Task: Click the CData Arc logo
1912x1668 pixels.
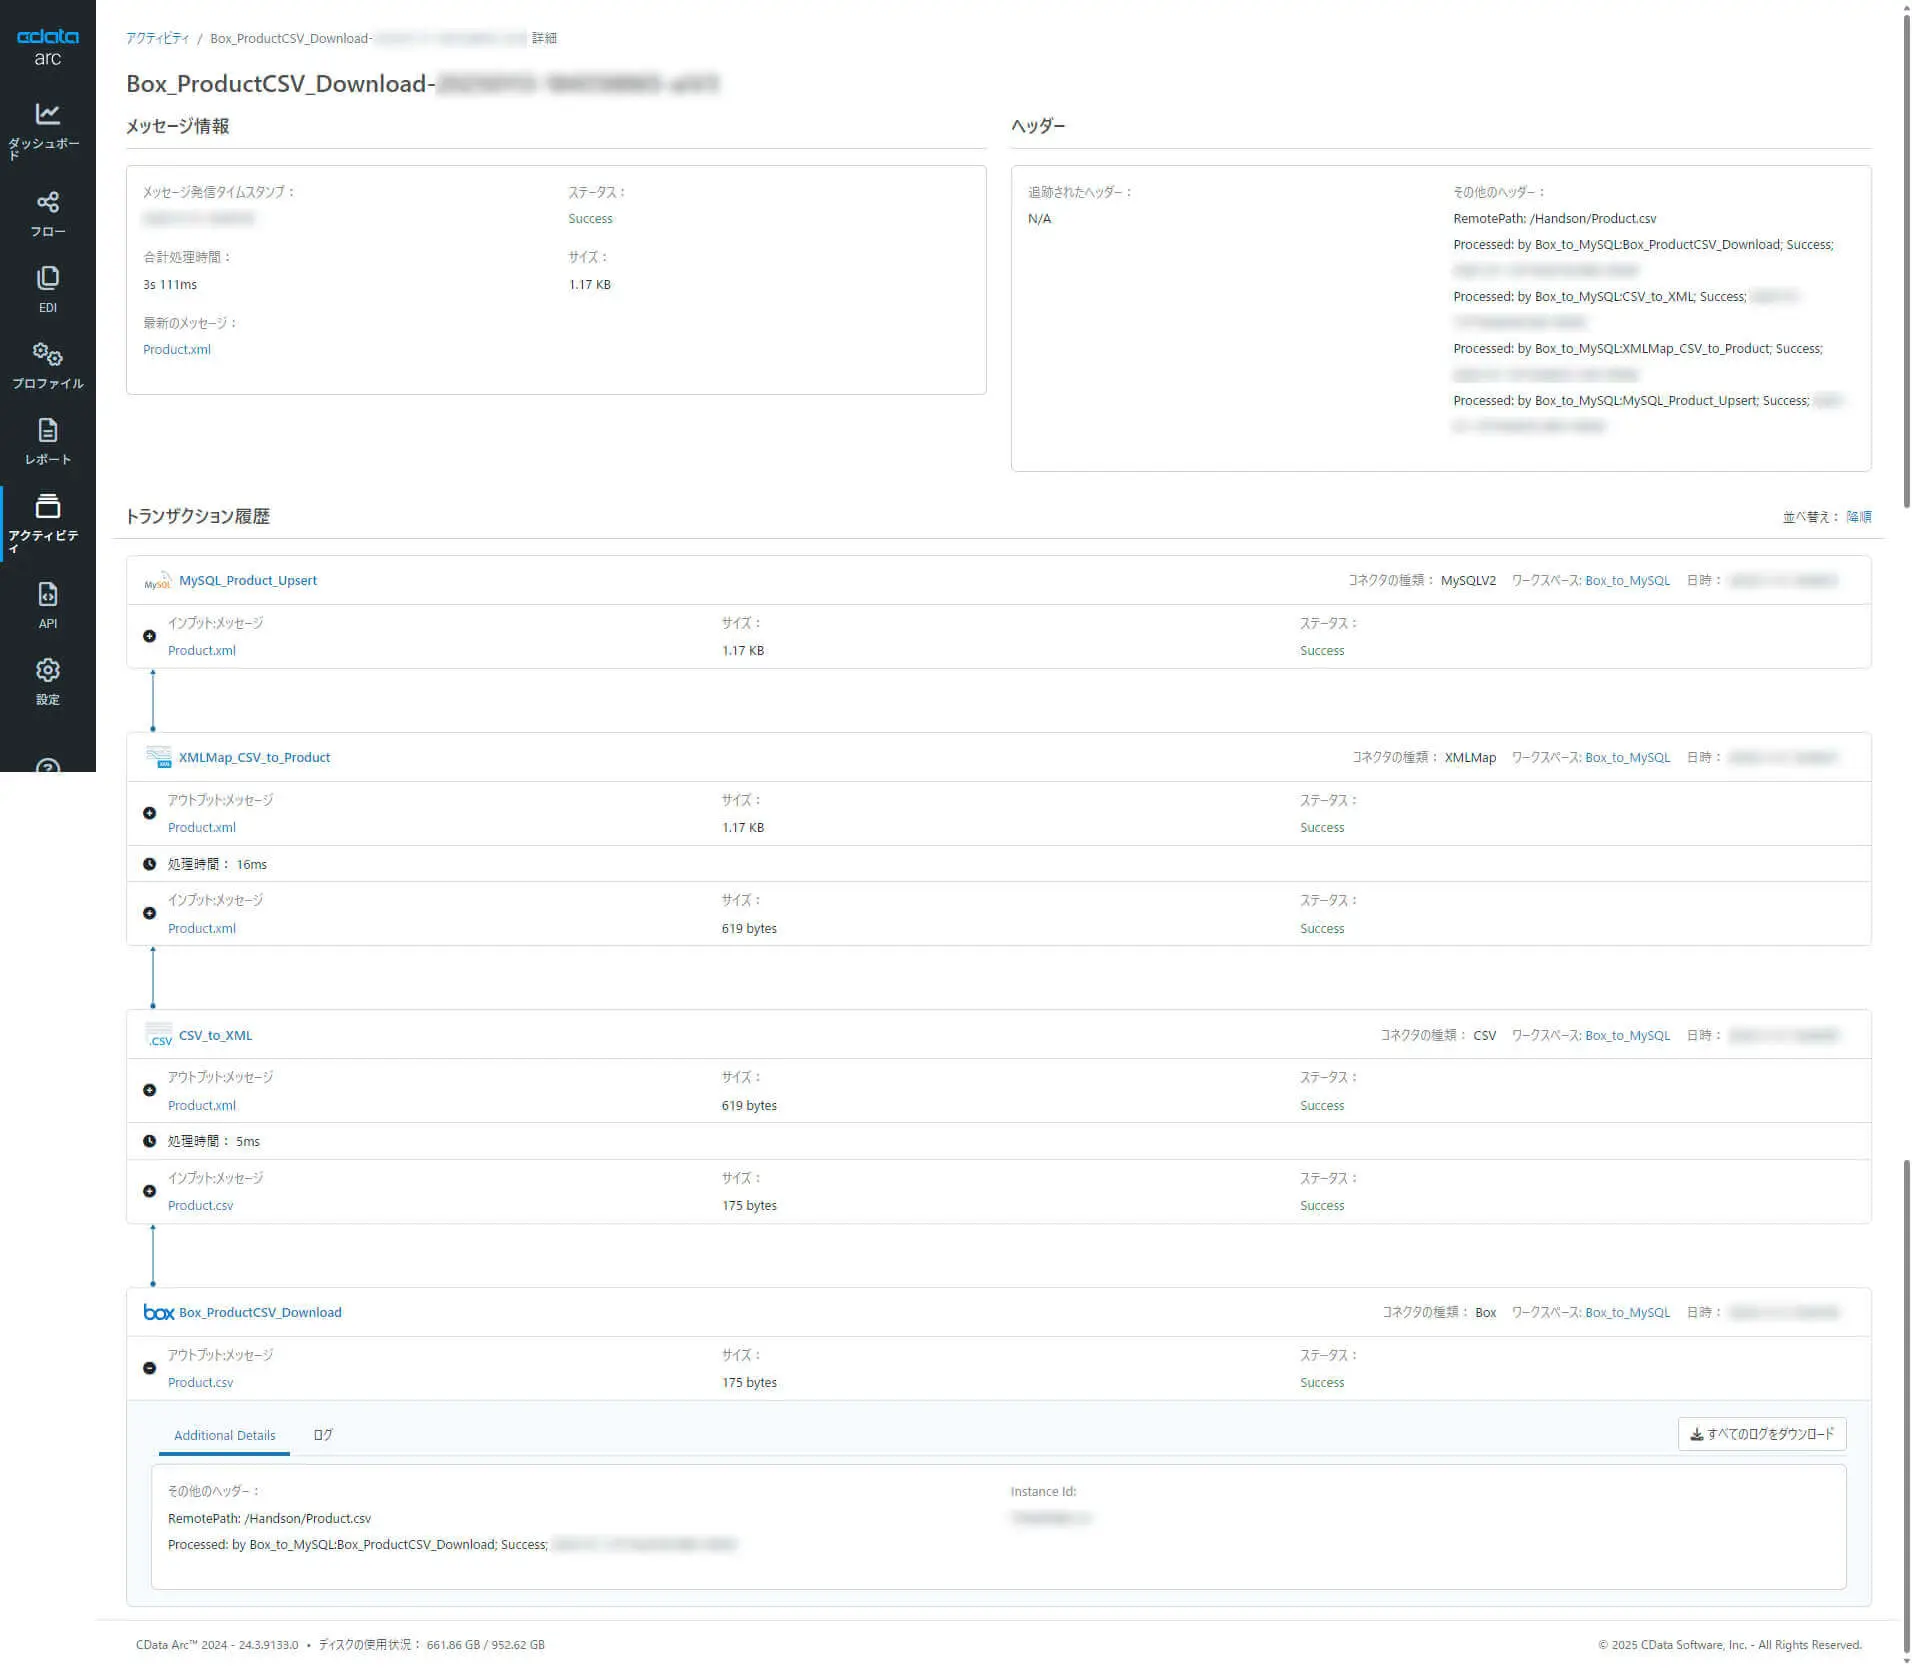Action: [47, 46]
